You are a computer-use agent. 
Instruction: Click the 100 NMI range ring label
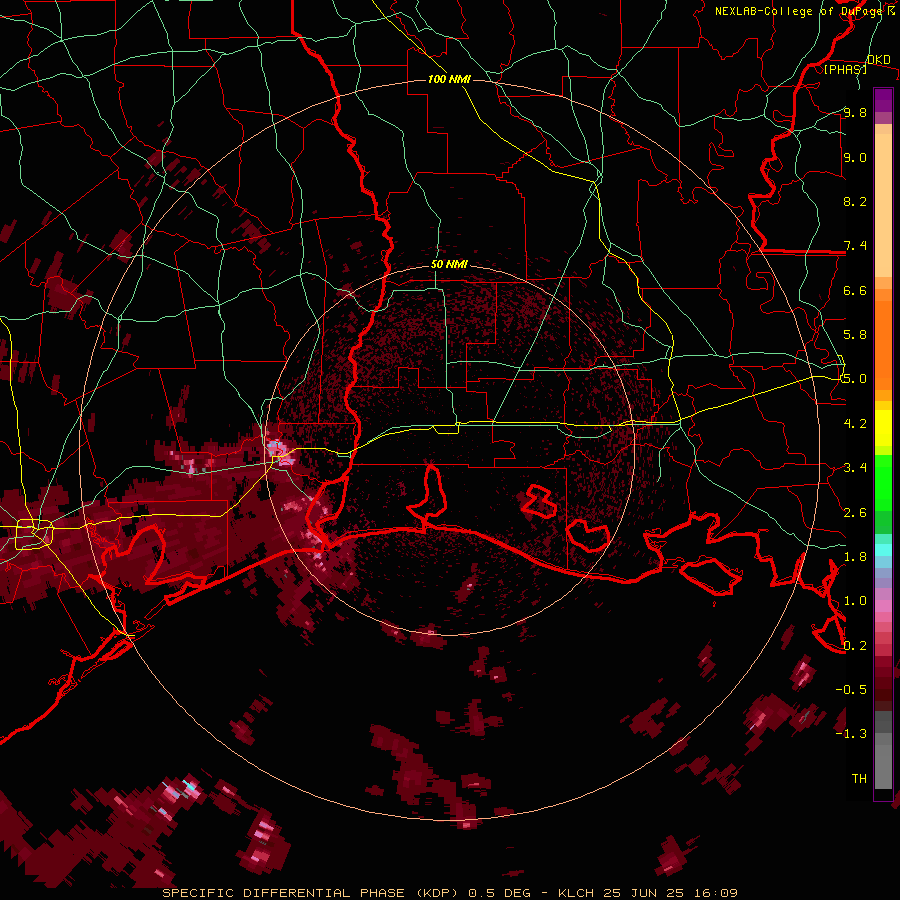449,79
